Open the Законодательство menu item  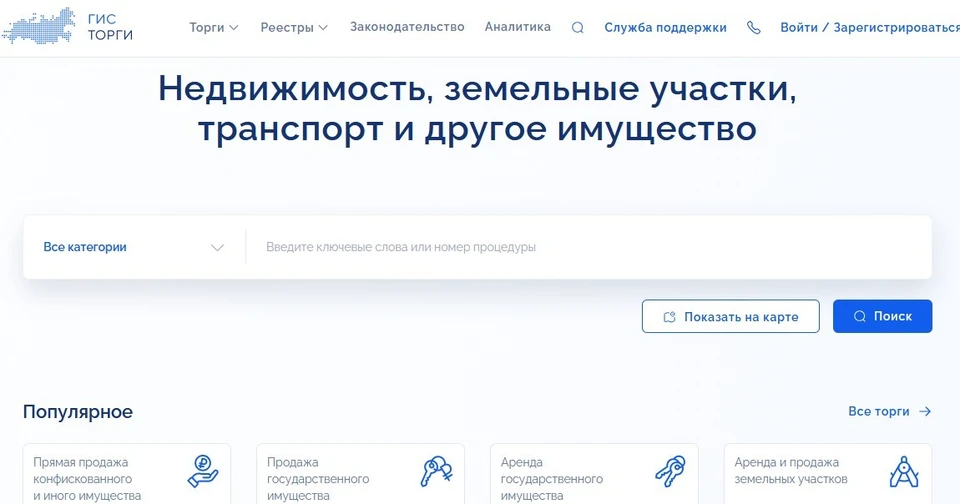pos(407,27)
